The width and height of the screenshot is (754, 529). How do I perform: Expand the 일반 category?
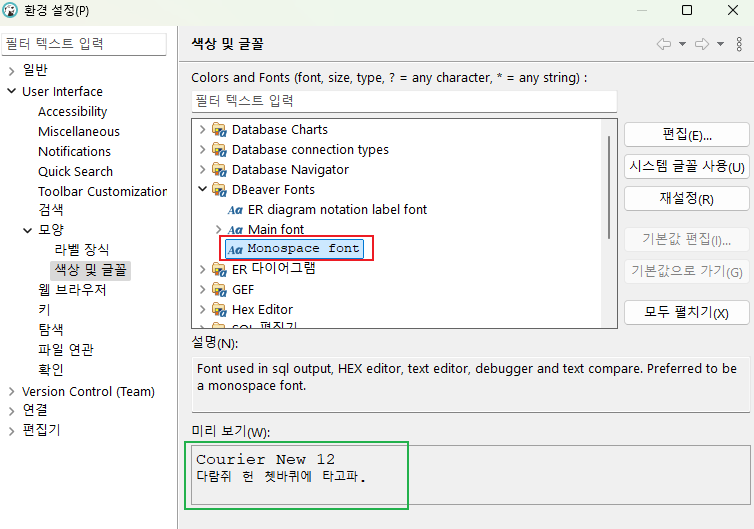(x=12, y=71)
